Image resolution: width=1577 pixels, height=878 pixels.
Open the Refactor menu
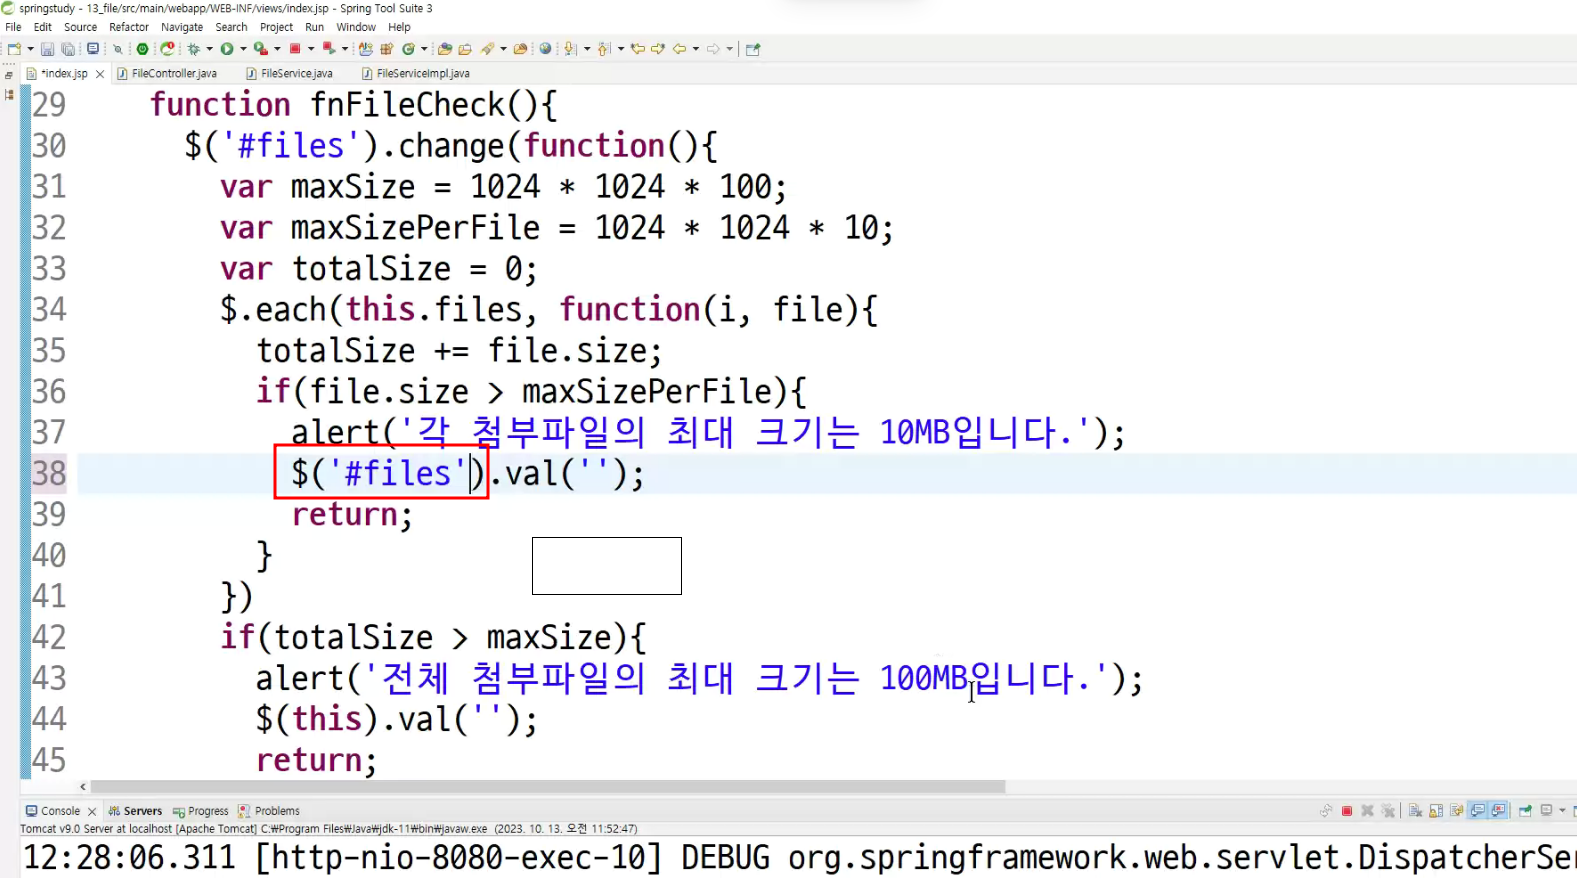(x=129, y=27)
